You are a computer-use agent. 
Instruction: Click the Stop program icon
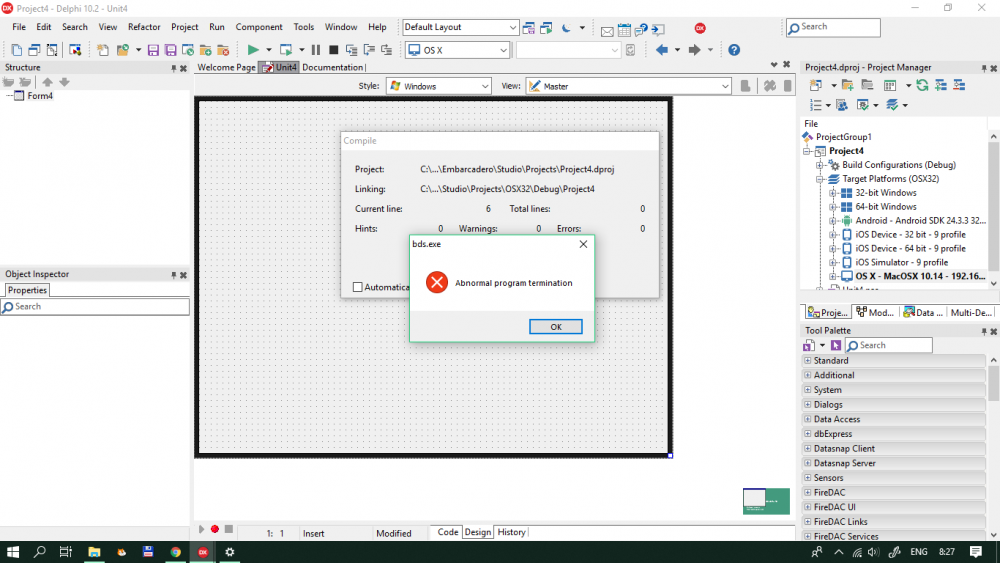click(333, 50)
